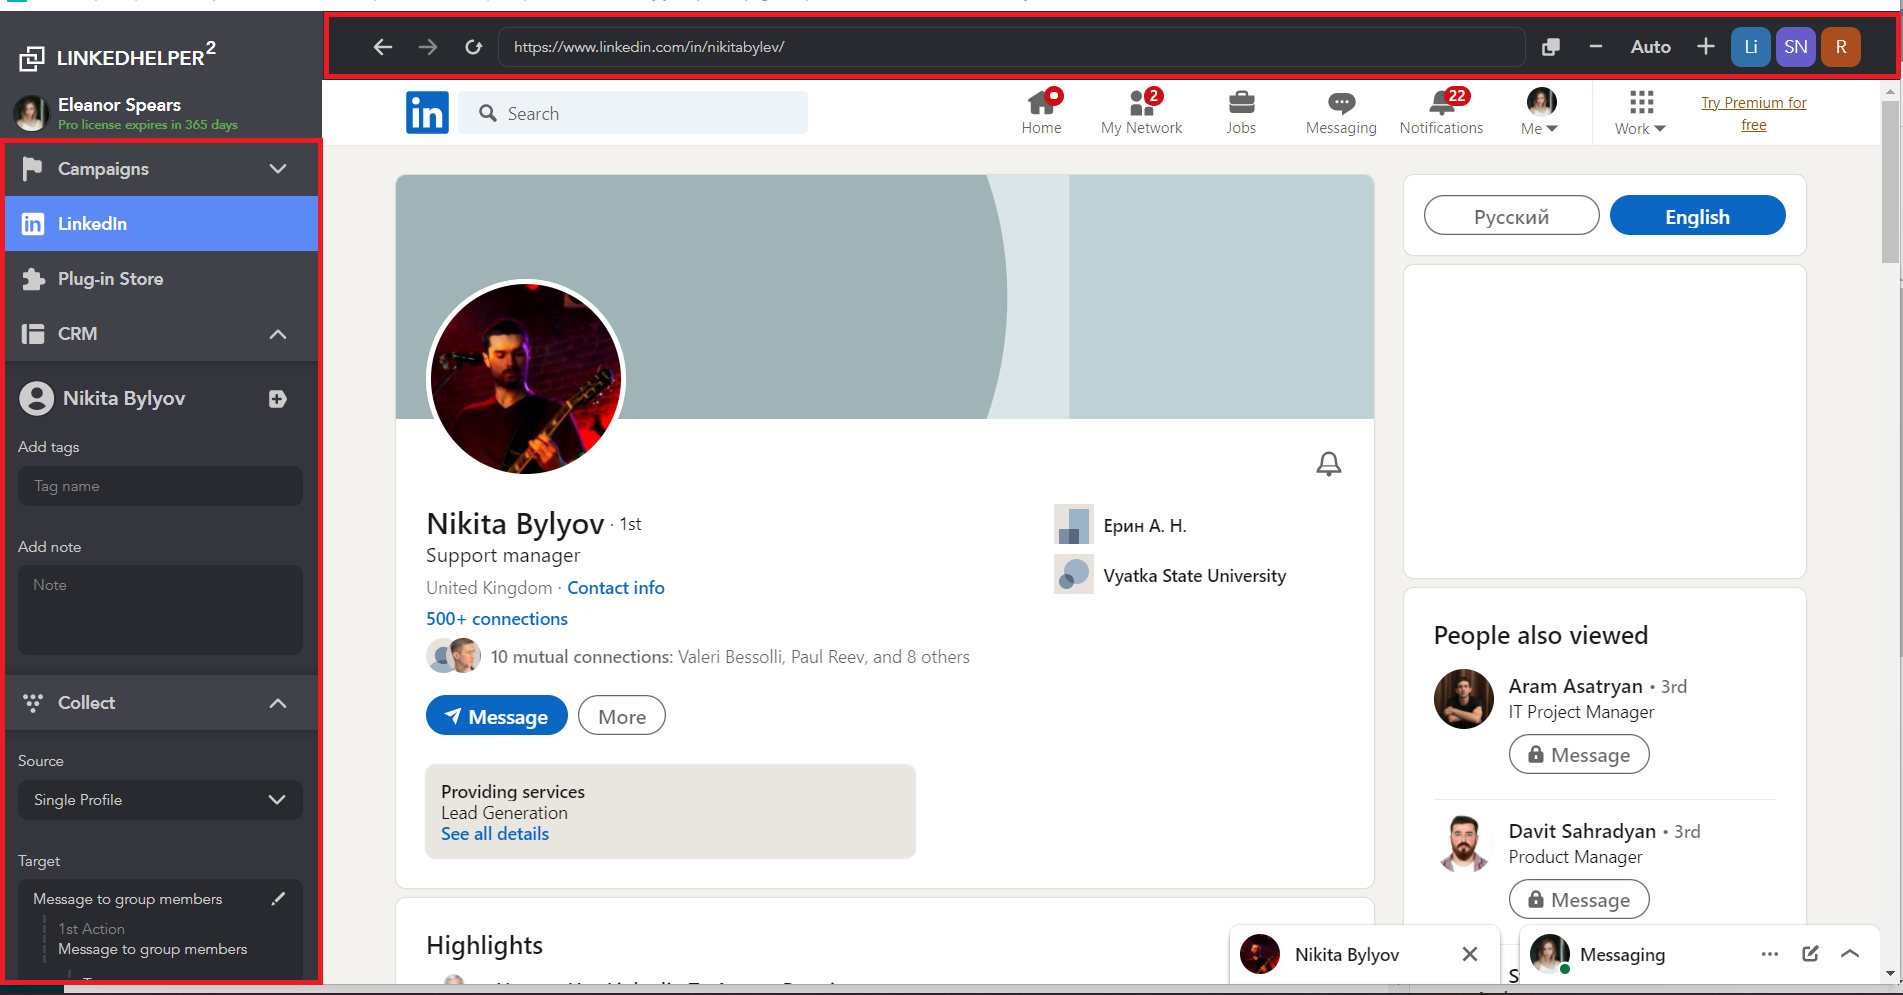The image size is (1903, 995).
Task: Open My Network
Action: click(x=1141, y=112)
